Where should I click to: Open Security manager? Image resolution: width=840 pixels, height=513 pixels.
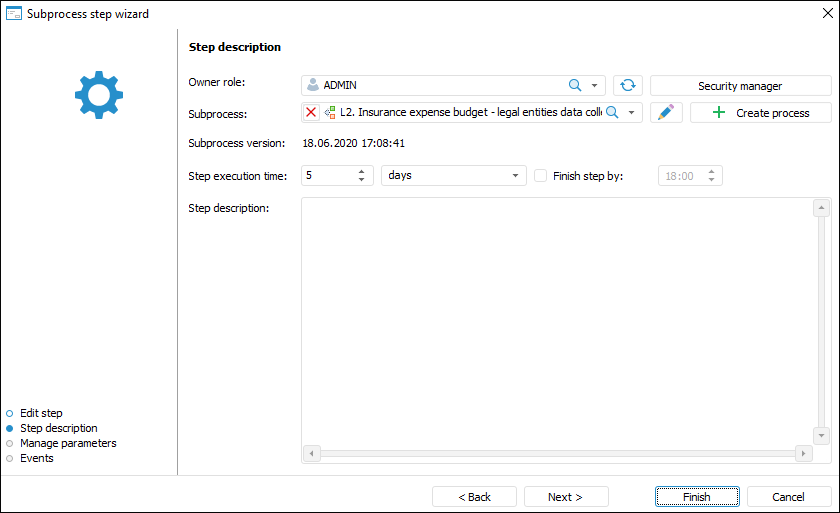[x=740, y=86]
